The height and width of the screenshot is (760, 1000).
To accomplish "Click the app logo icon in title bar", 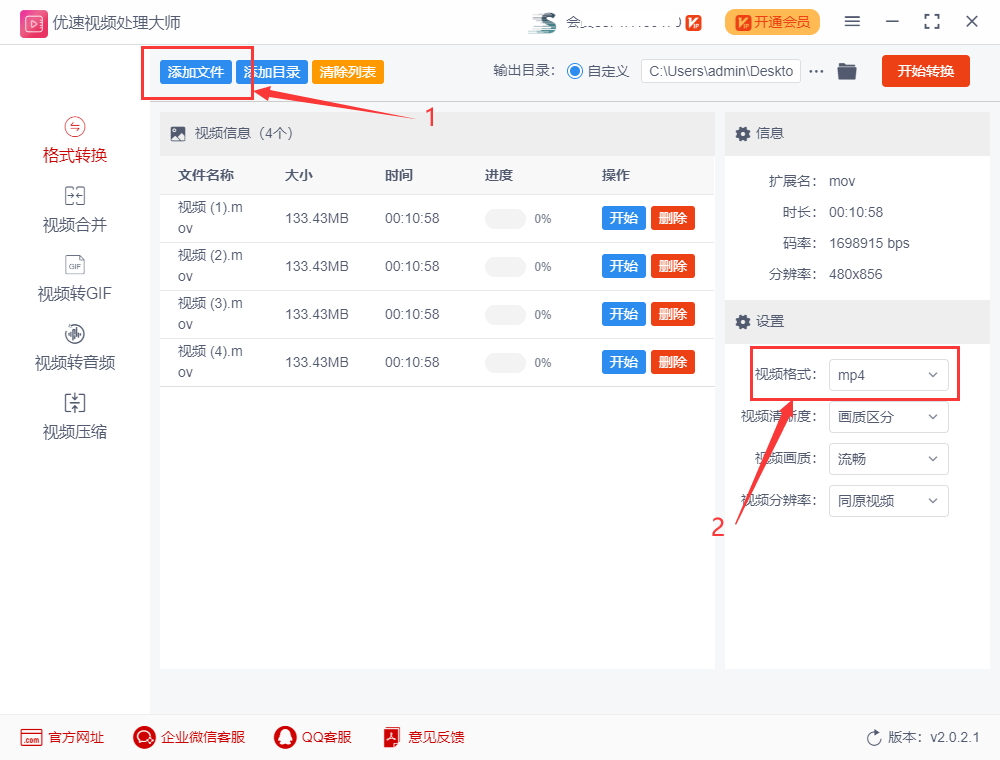I will [x=33, y=24].
